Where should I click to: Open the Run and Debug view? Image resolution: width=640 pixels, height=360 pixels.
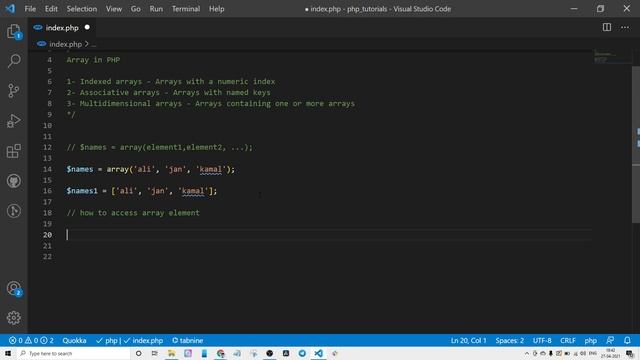14,121
